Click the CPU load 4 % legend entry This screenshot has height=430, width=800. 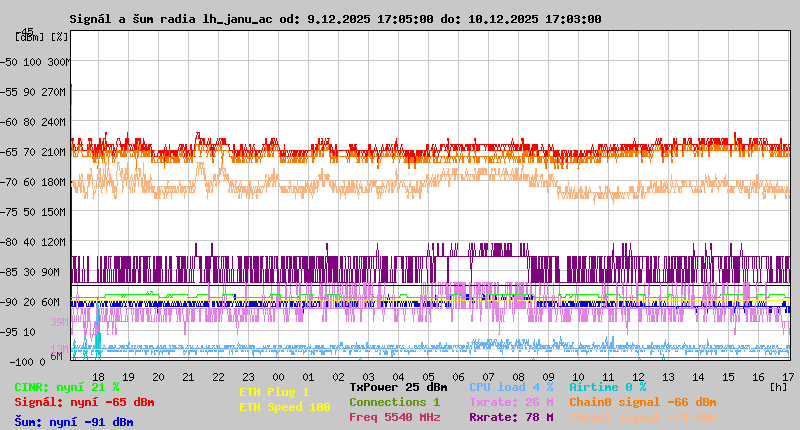pyautogui.click(x=510, y=387)
